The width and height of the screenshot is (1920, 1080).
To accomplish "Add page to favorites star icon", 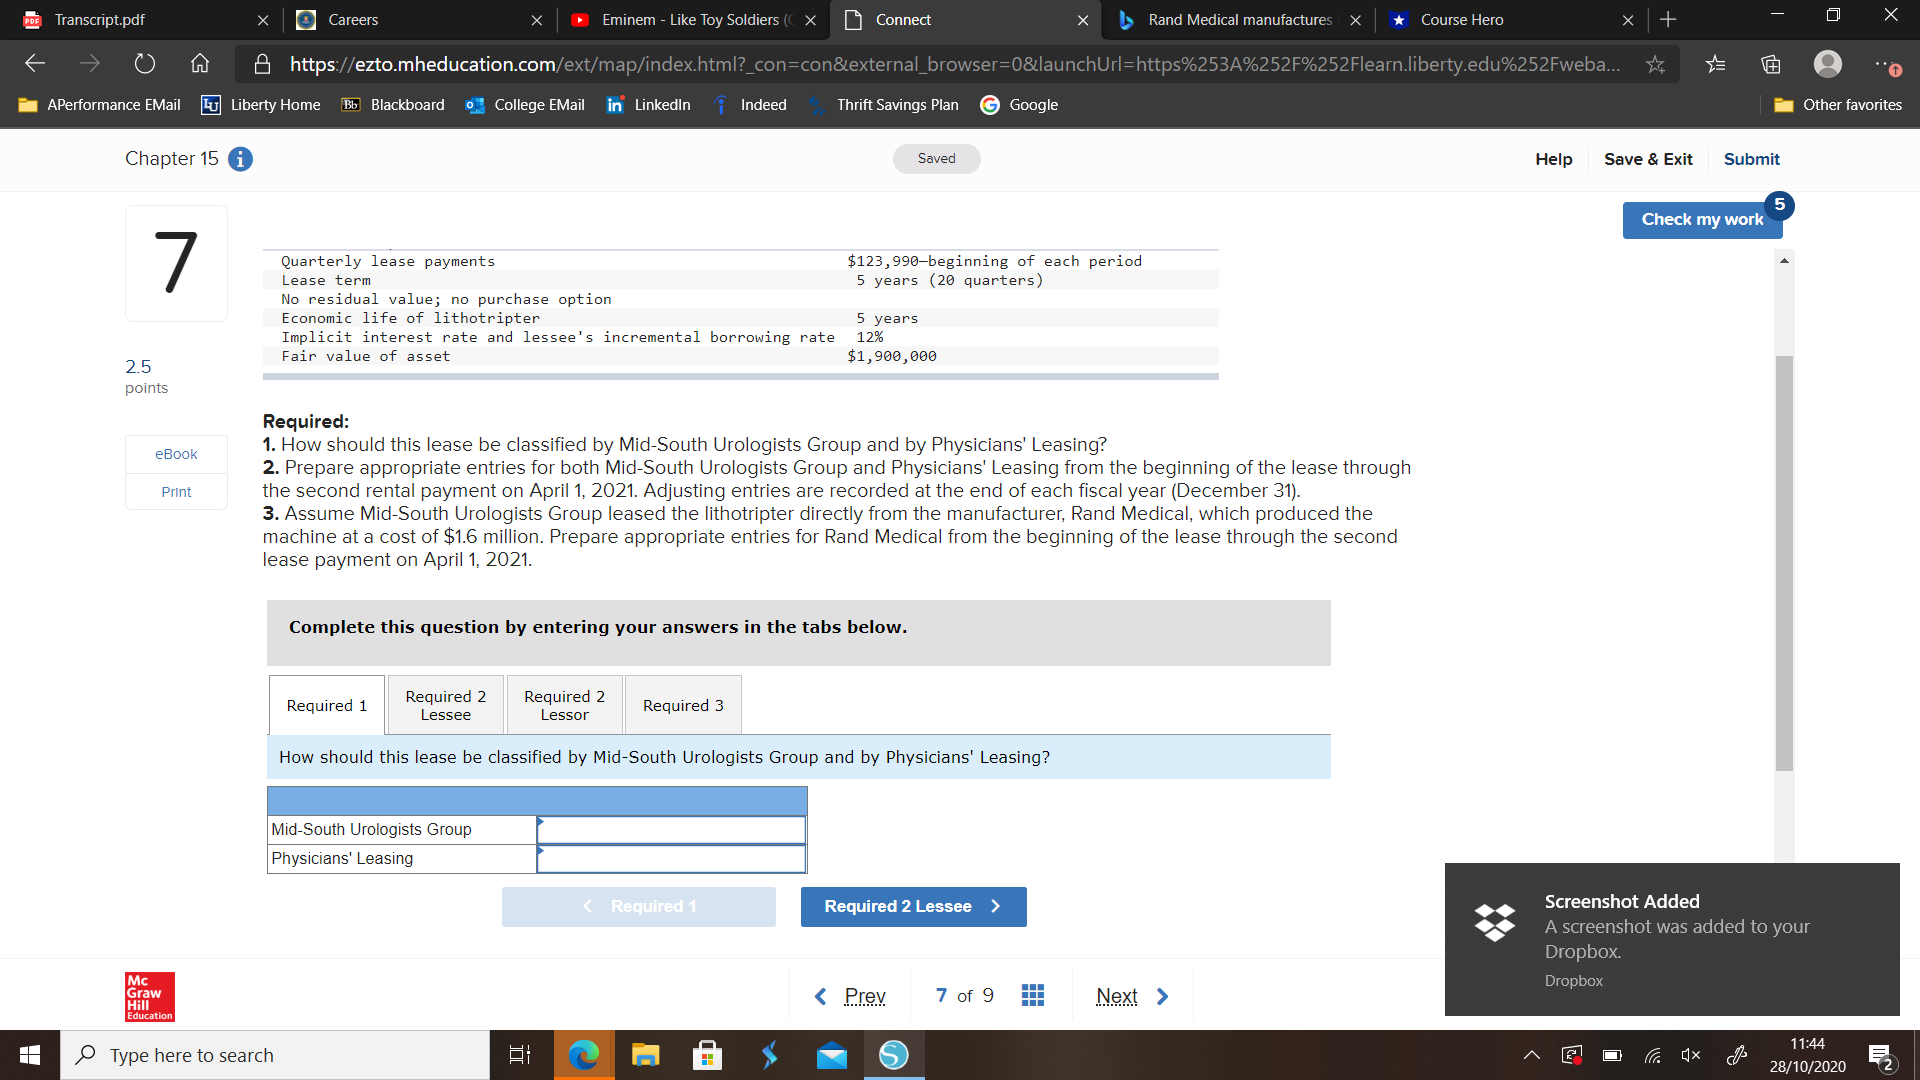I will click(x=1656, y=64).
